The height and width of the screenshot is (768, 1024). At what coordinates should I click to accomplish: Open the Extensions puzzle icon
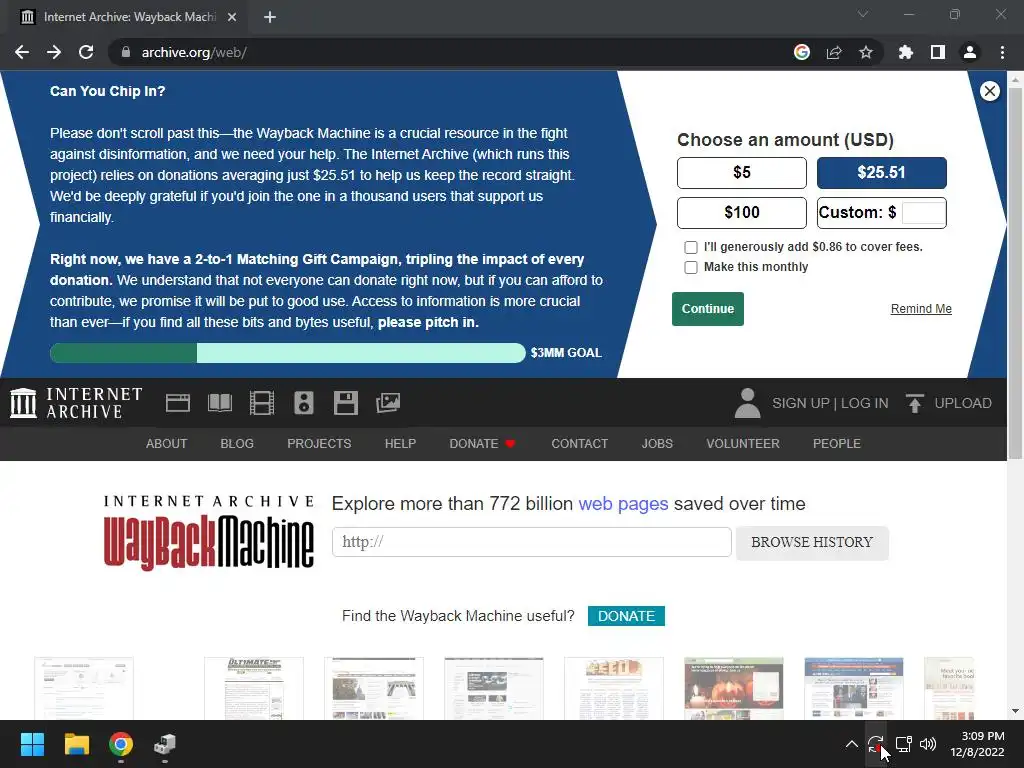point(906,52)
